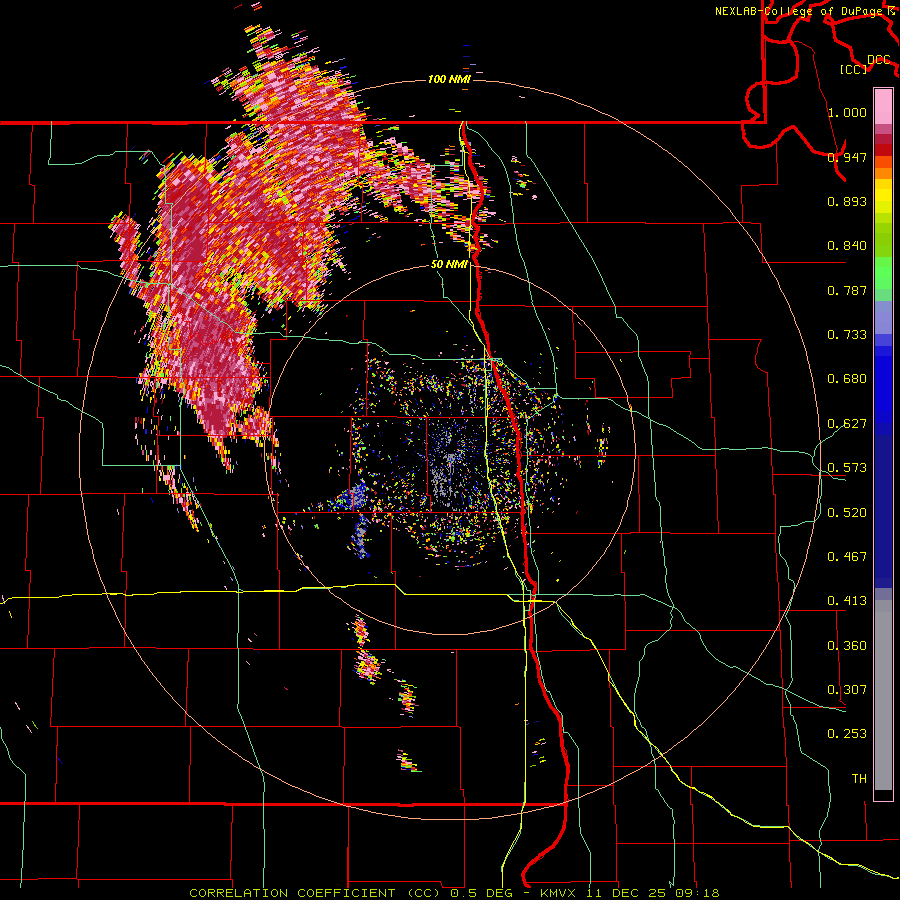Click the 0.360 value on the color scale
This screenshot has height=900, width=900.
coord(847,646)
